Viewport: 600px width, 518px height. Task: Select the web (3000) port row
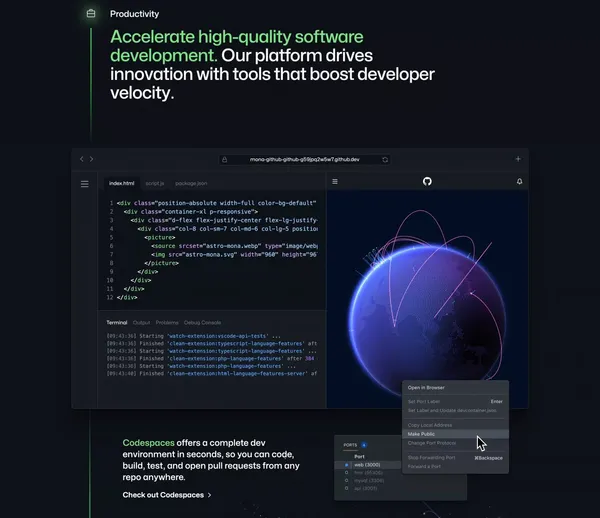click(x=368, y=465)
